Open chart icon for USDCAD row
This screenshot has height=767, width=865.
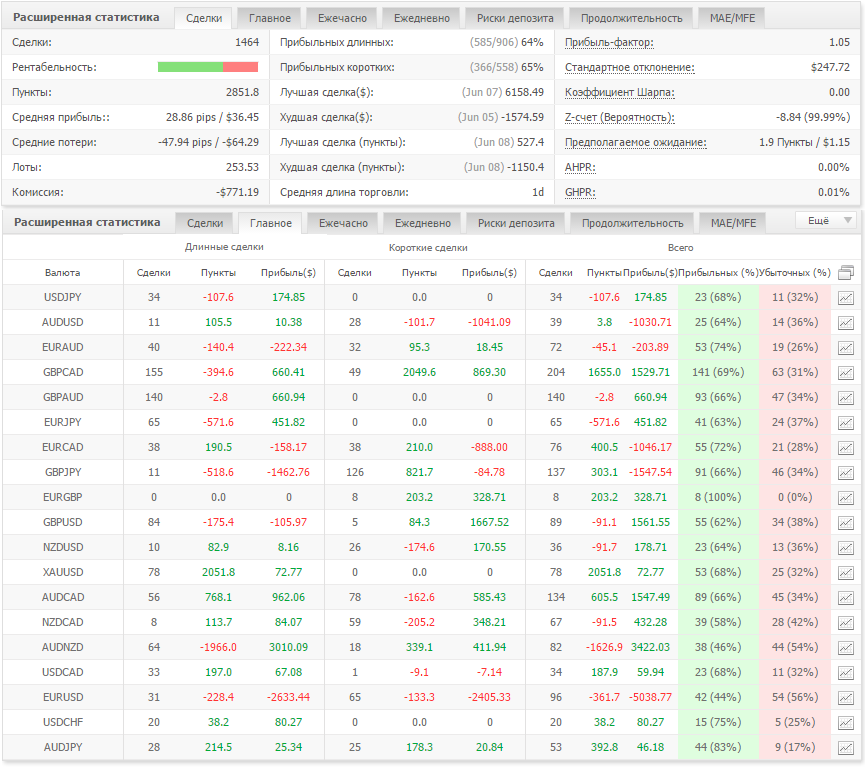pos(846,673)
